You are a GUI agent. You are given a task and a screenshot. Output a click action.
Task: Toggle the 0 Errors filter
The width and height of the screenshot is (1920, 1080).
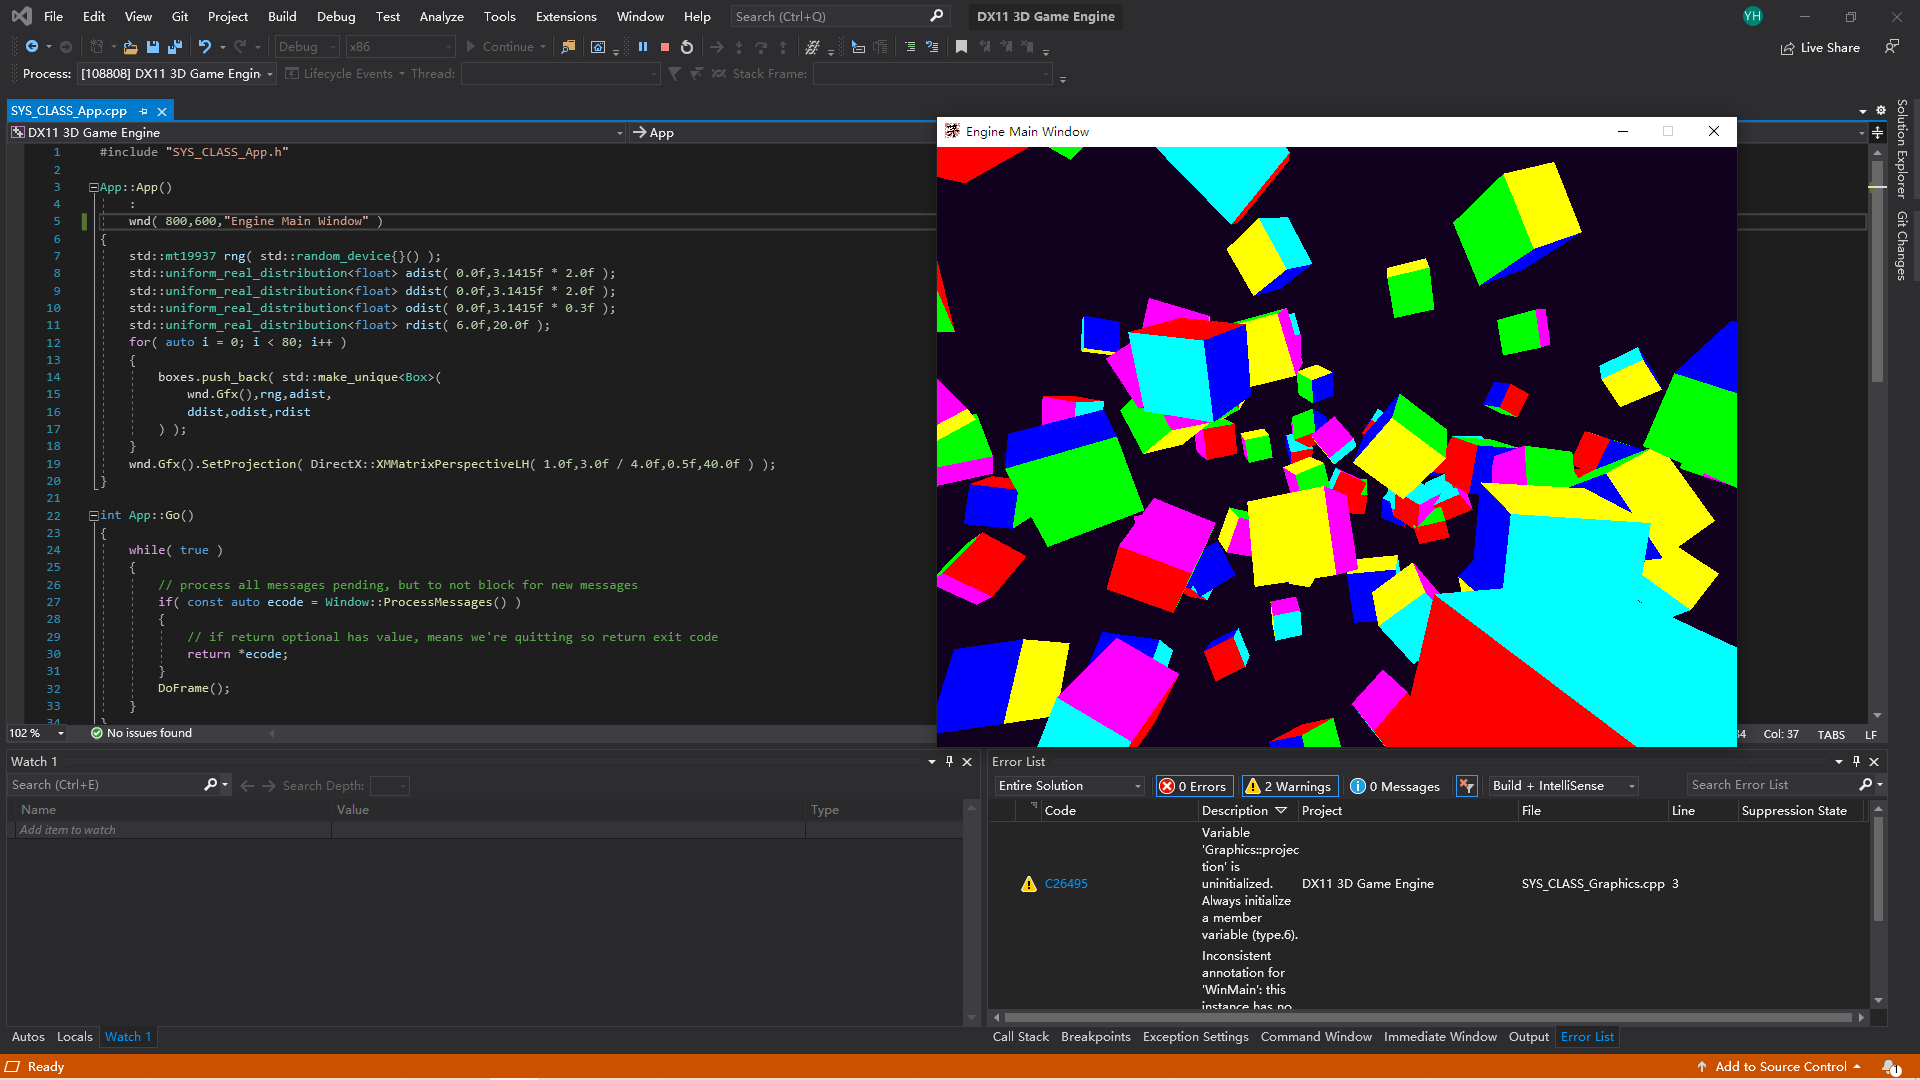pos(1193,786)
